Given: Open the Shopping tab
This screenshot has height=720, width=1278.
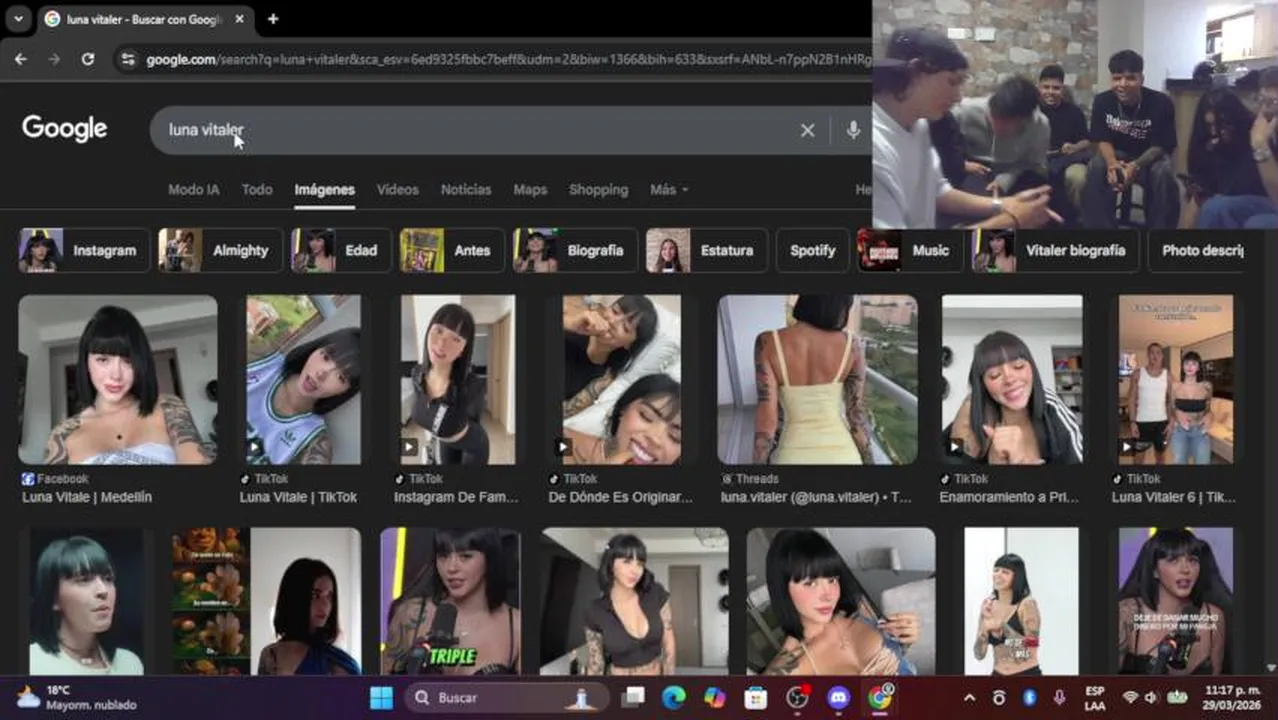Looking at the screenshot, I should pos(598,189).
